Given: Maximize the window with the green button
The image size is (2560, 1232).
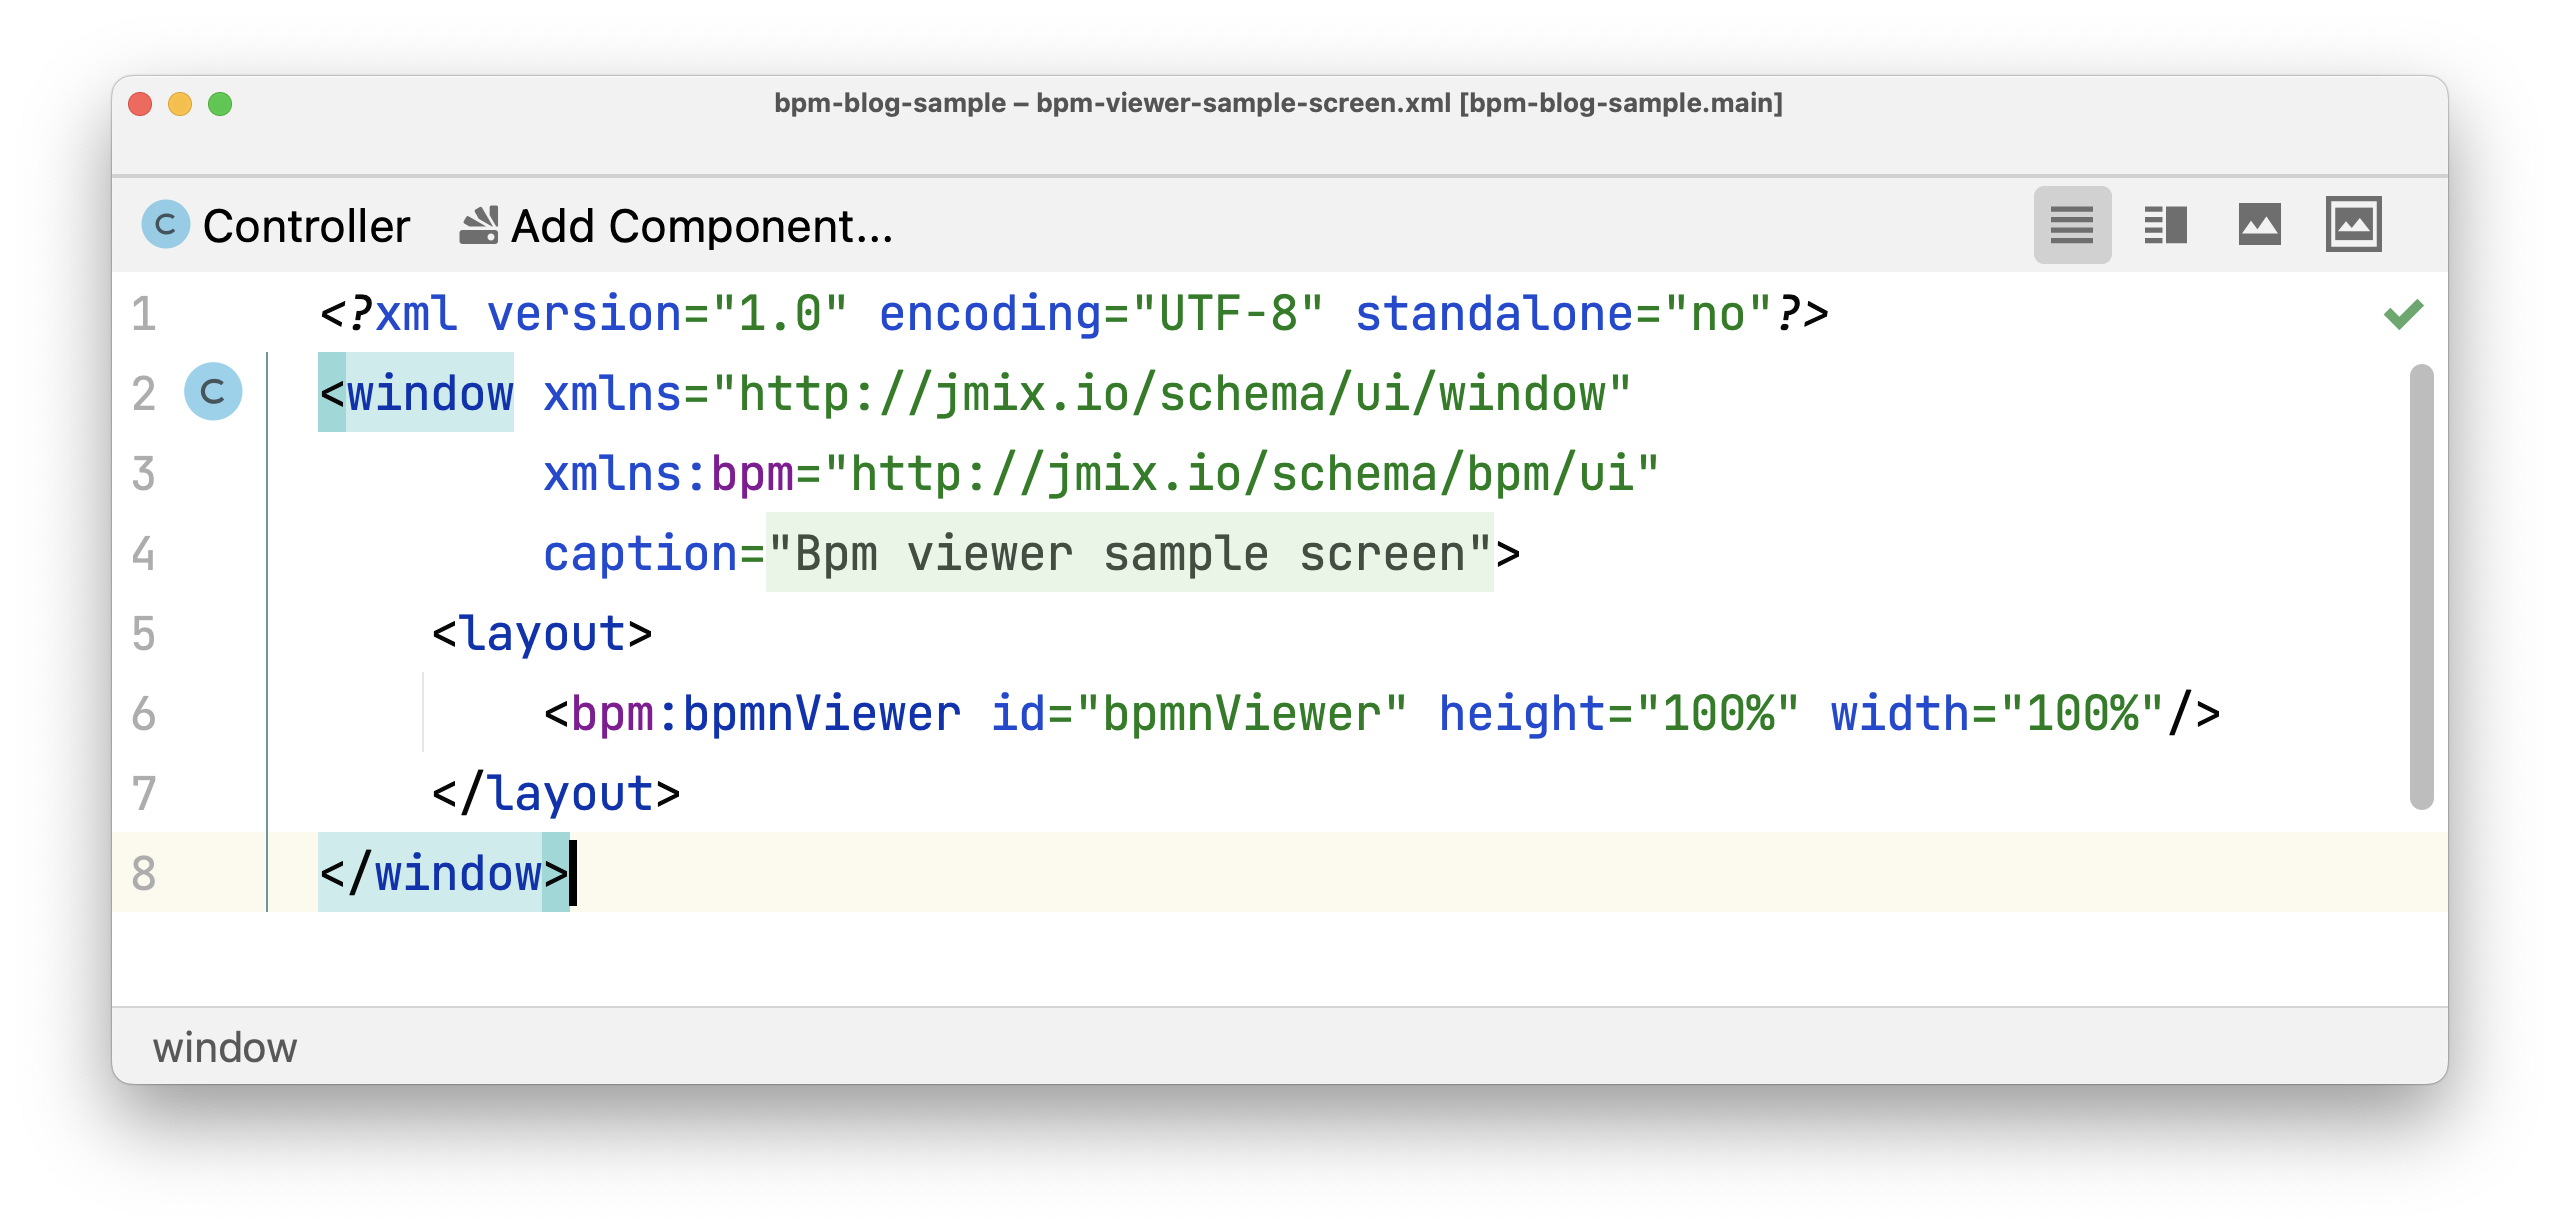Looking at the screenshot, I should (220, 104).
